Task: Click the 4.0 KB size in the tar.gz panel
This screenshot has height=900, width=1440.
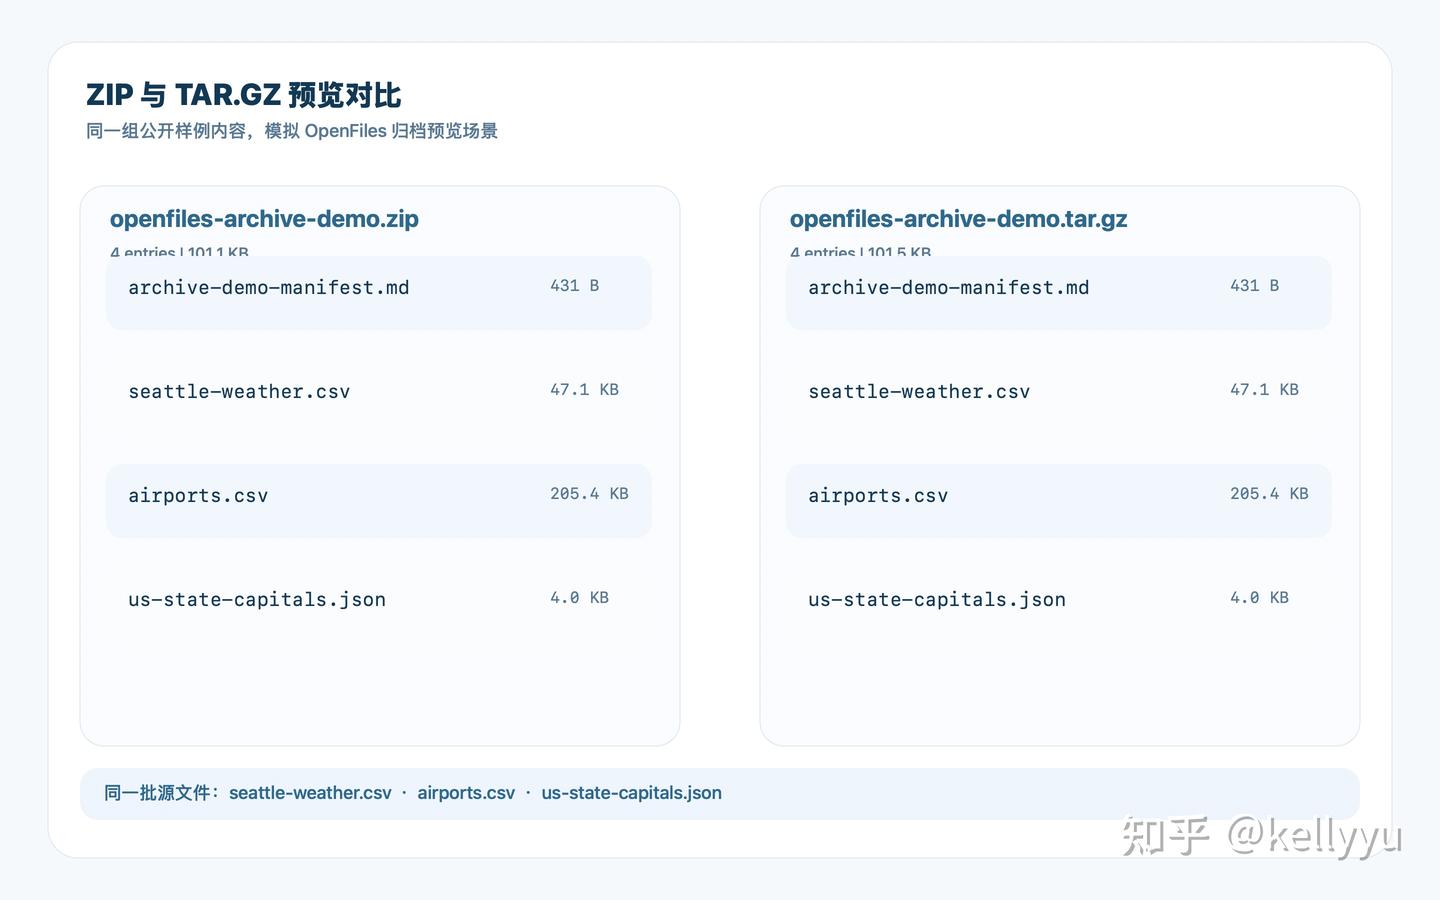Action: pos(1259,598)
